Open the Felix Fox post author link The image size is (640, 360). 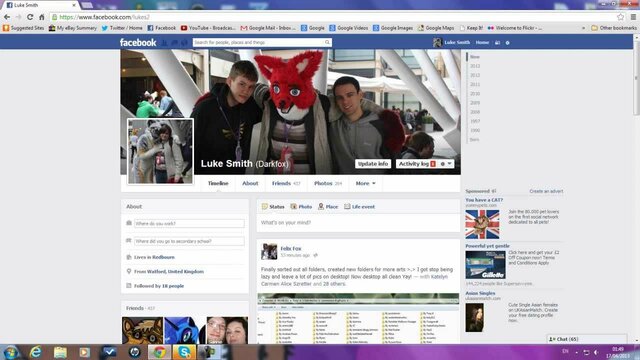click(291, 248)
